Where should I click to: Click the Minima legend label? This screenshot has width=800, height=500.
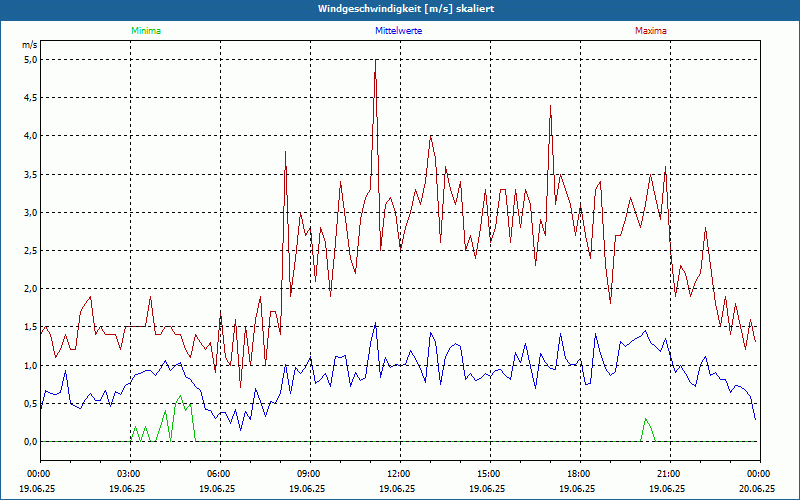(x=145, y=31)
